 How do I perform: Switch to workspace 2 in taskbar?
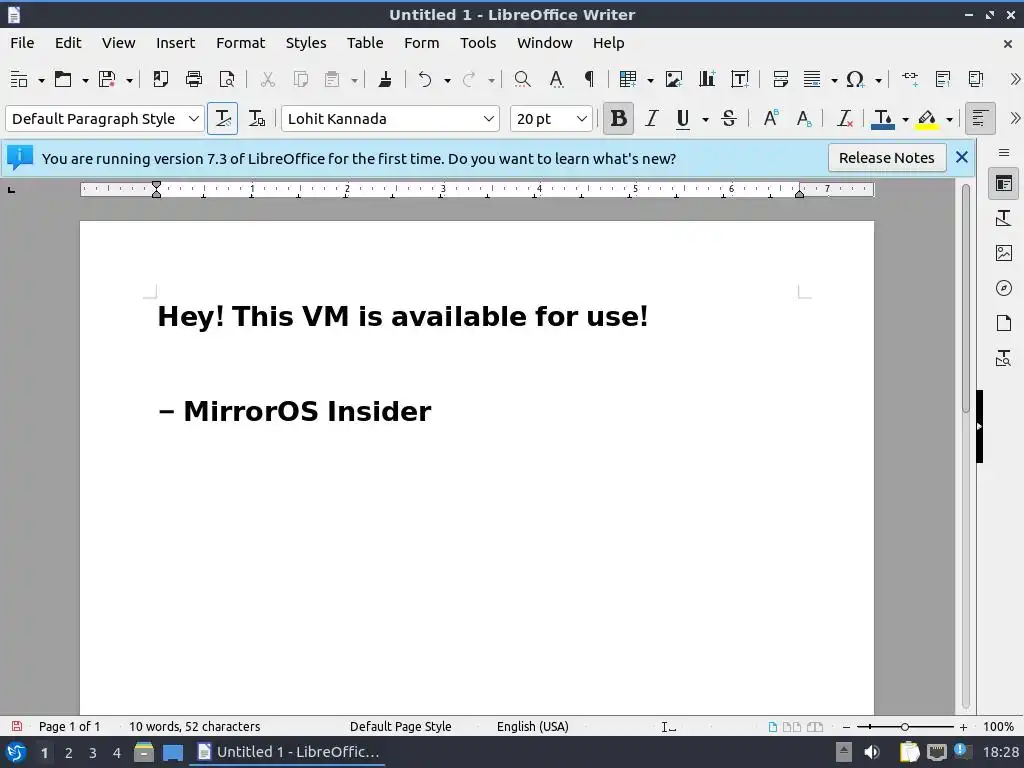tap(69, 753)
